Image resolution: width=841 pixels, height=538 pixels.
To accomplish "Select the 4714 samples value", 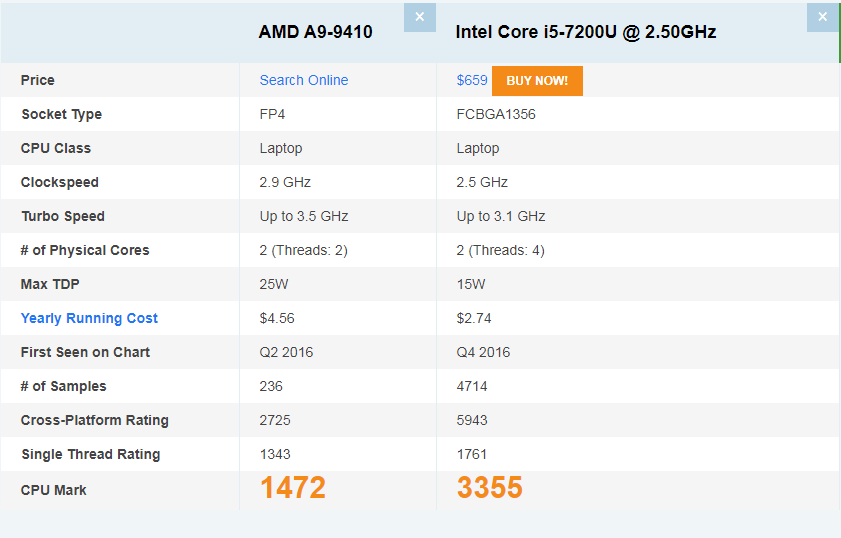I will [472, 386].
